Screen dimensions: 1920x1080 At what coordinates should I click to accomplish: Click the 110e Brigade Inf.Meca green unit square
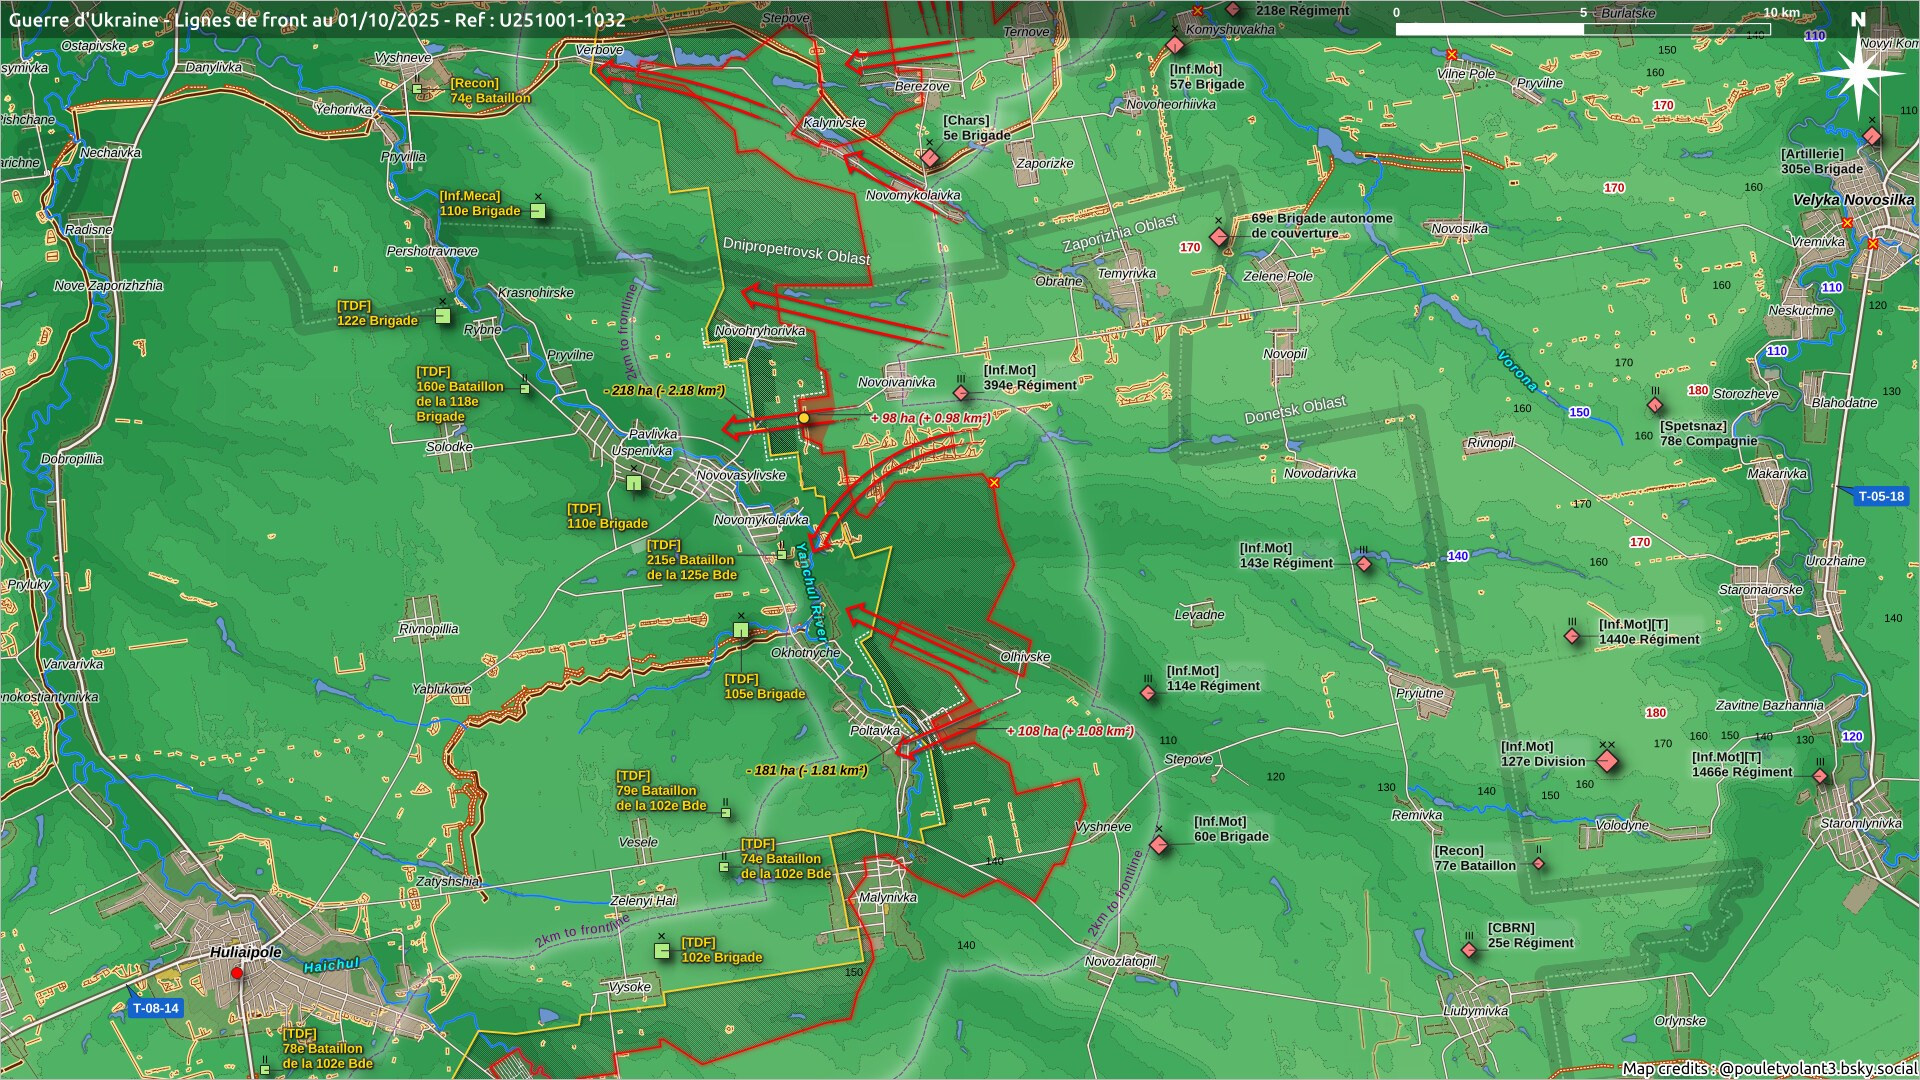(x=538, y=211)
